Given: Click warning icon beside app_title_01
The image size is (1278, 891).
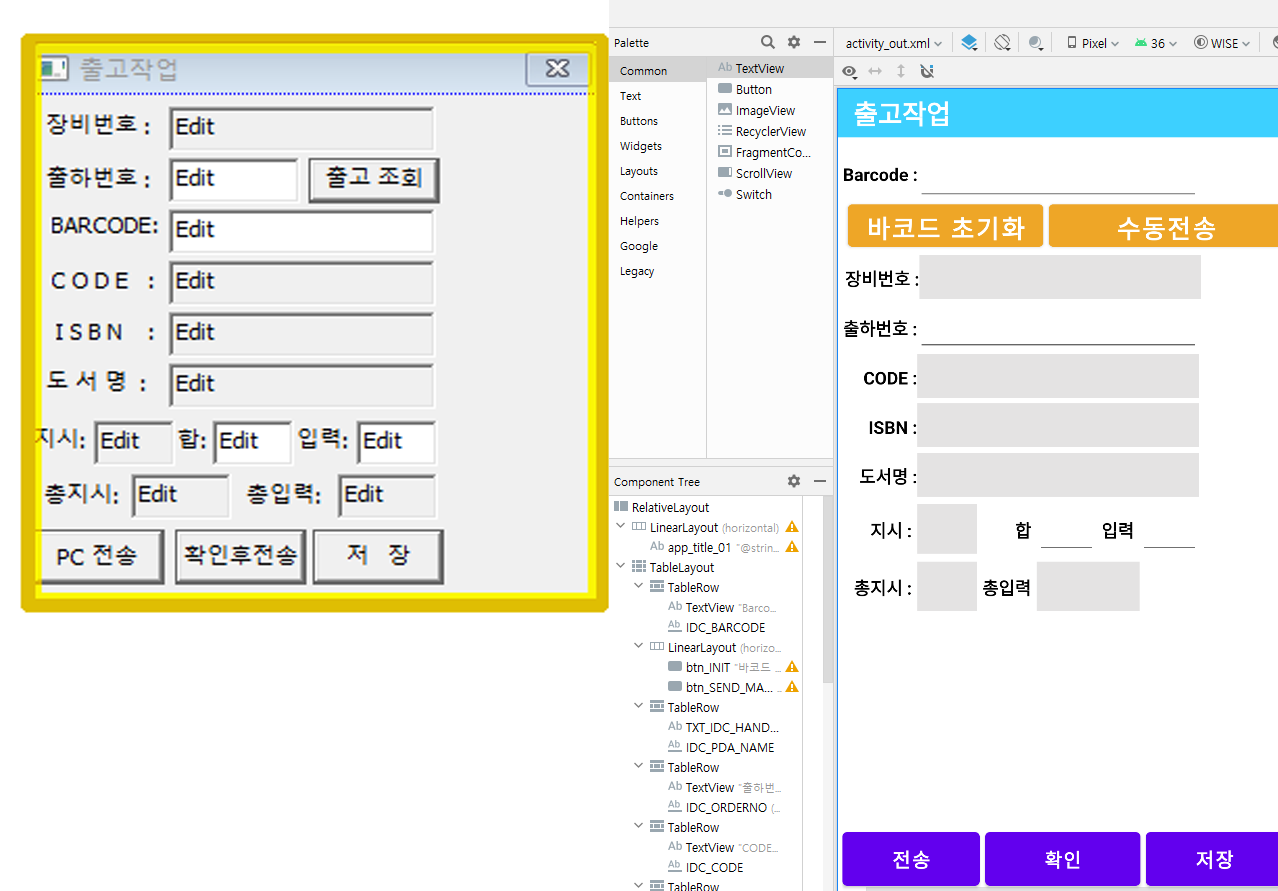Looking at the screenshot, I should tap(792, 547).
